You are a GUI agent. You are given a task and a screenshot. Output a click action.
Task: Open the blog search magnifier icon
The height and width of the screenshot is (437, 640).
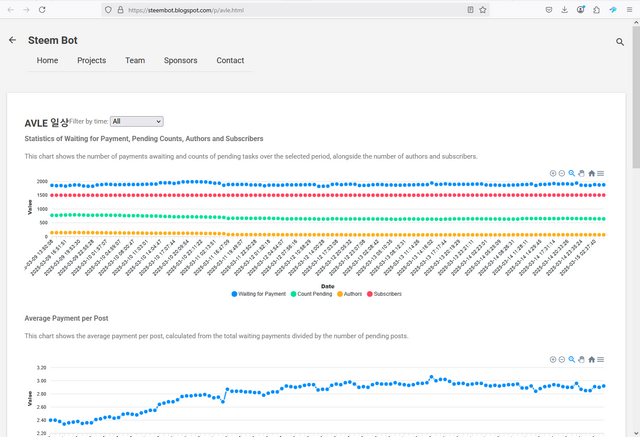click(620, 42)
